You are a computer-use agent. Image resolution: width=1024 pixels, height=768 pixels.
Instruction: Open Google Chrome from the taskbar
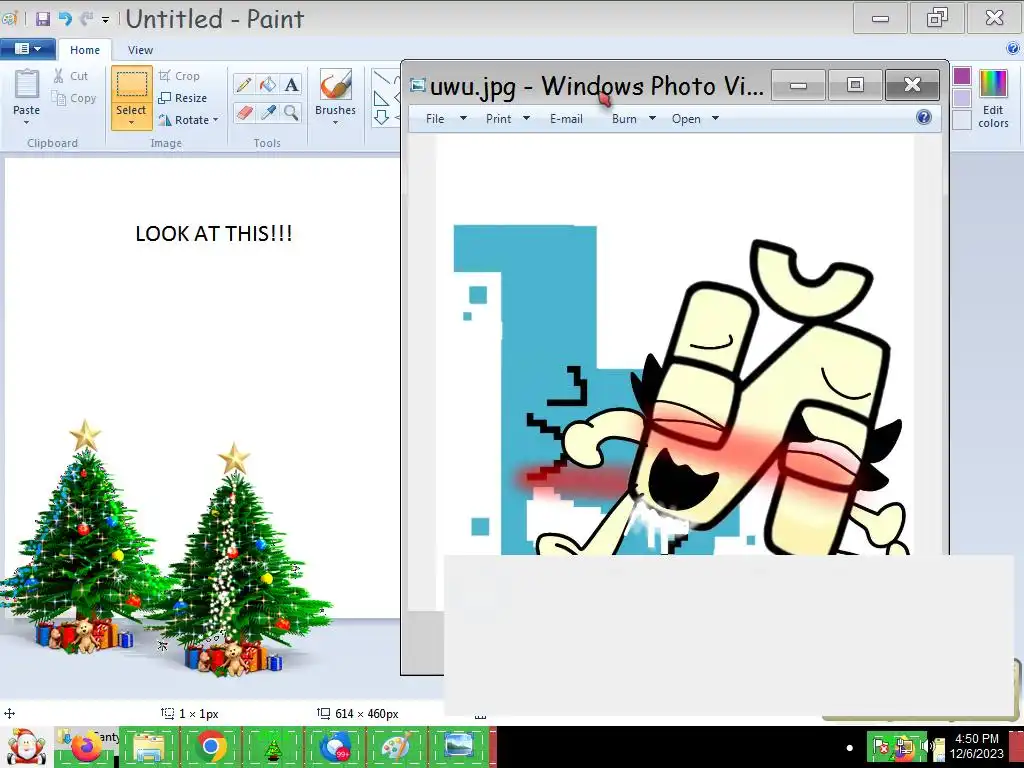point(211,746)
